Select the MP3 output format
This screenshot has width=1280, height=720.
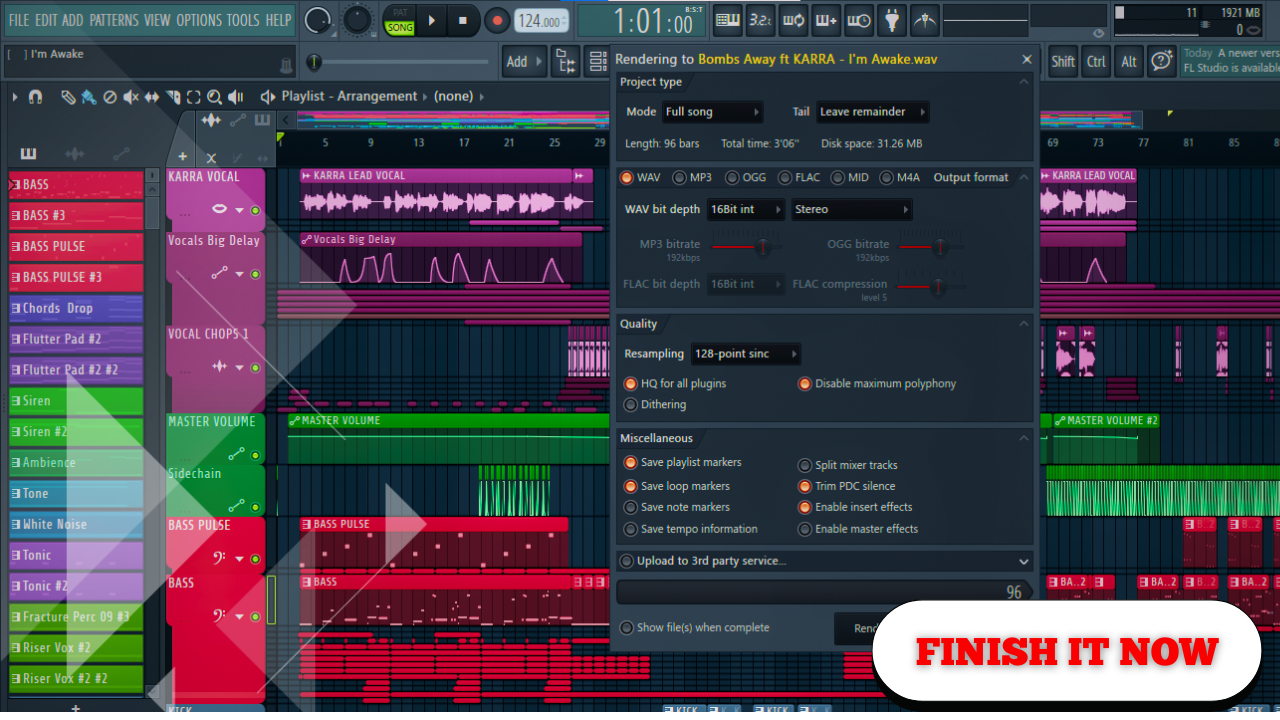[x=680, y=178]
